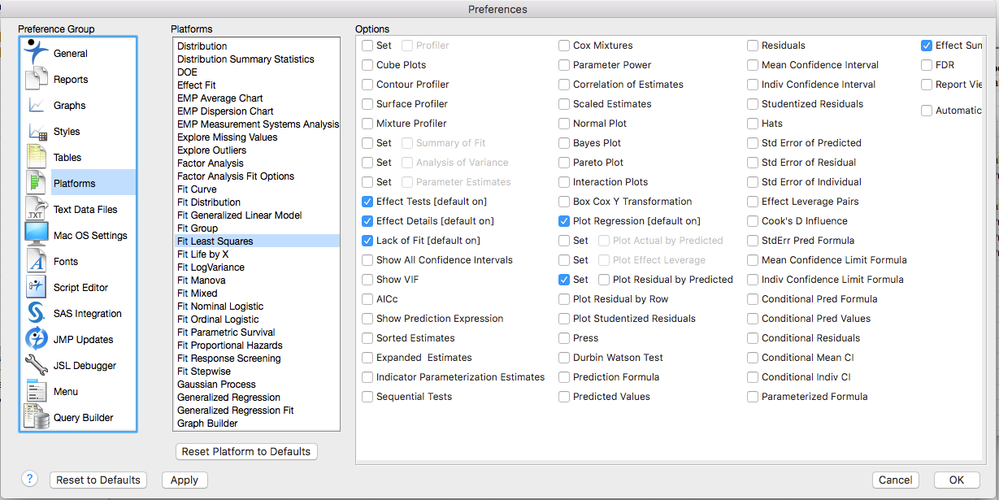
Task: Uncheck Effect Tests default-on option
Action: 368,201
